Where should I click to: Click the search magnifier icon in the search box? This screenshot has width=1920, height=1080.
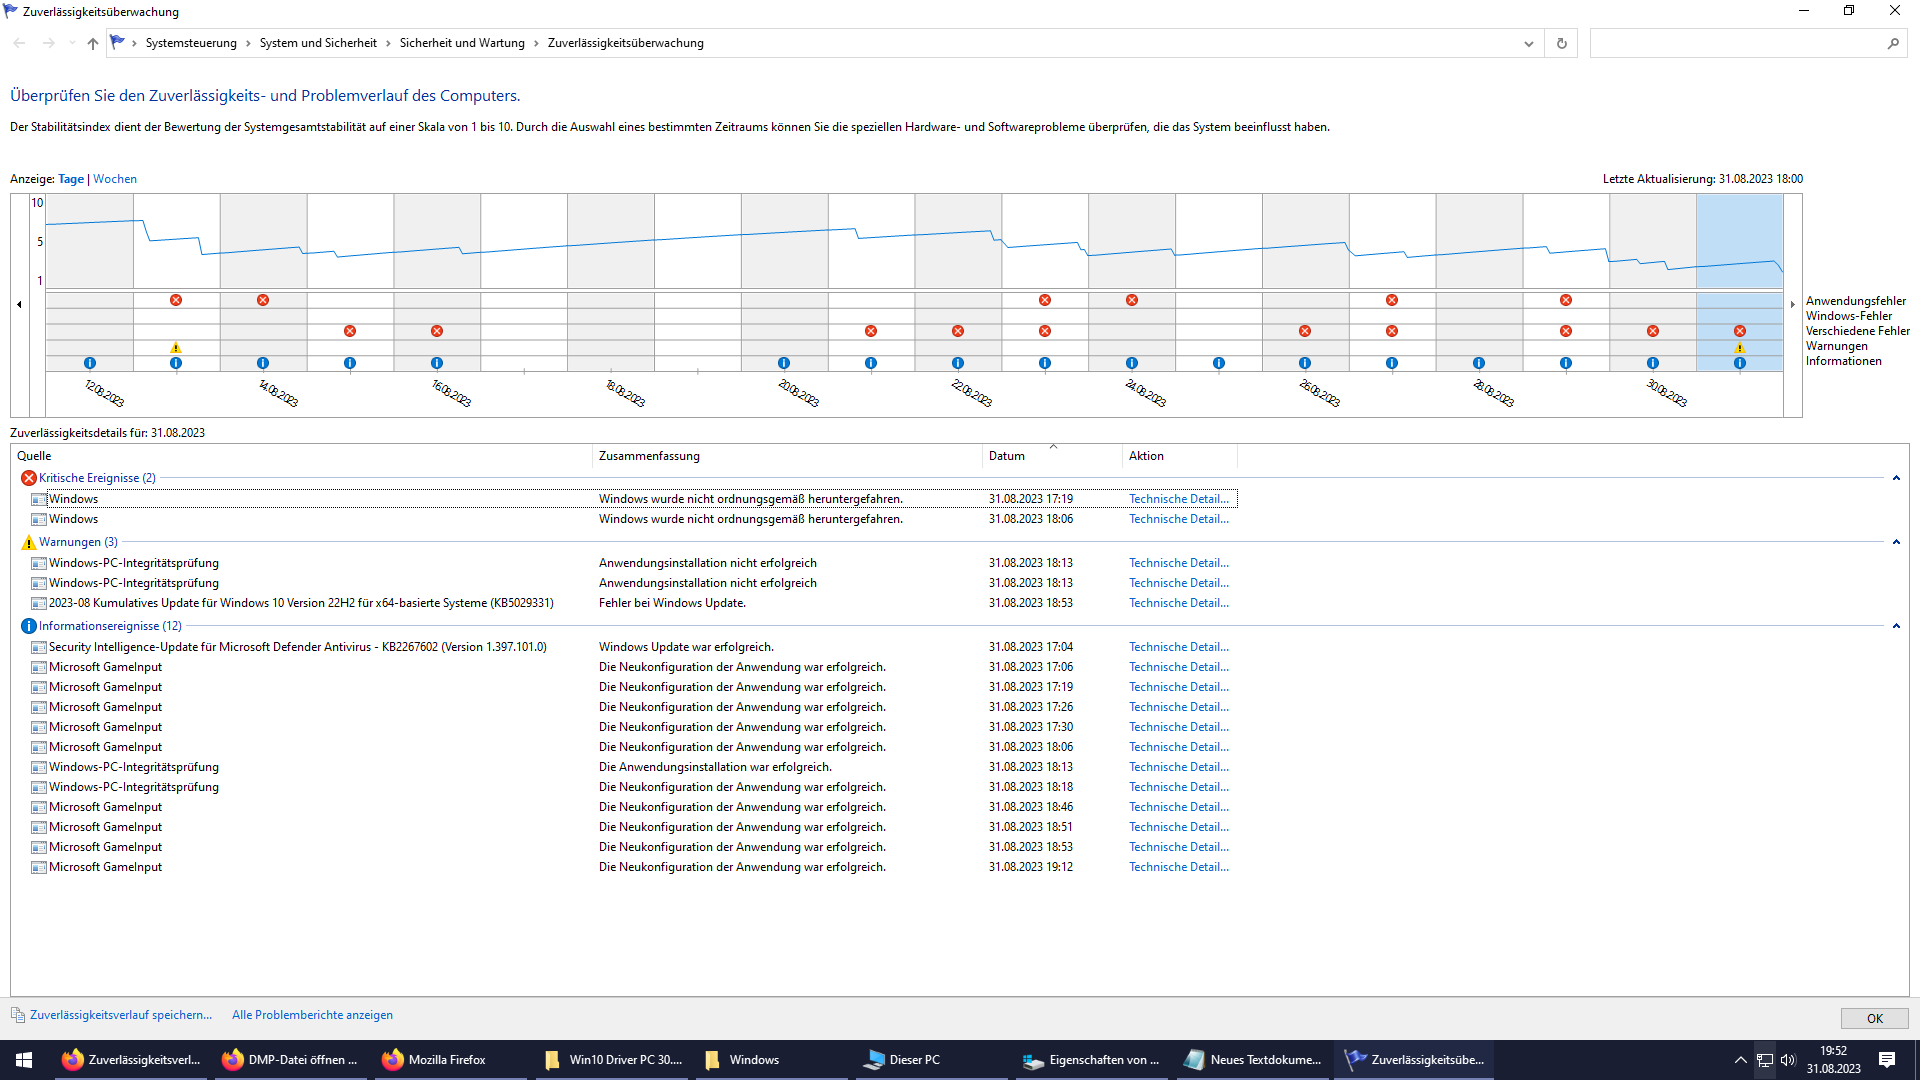pos(1892,43)
